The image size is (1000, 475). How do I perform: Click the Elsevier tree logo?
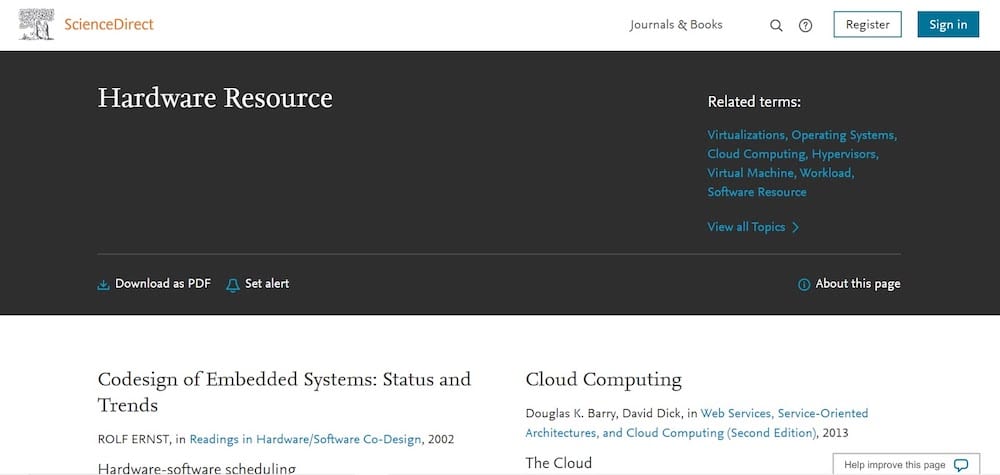point(36,25)
